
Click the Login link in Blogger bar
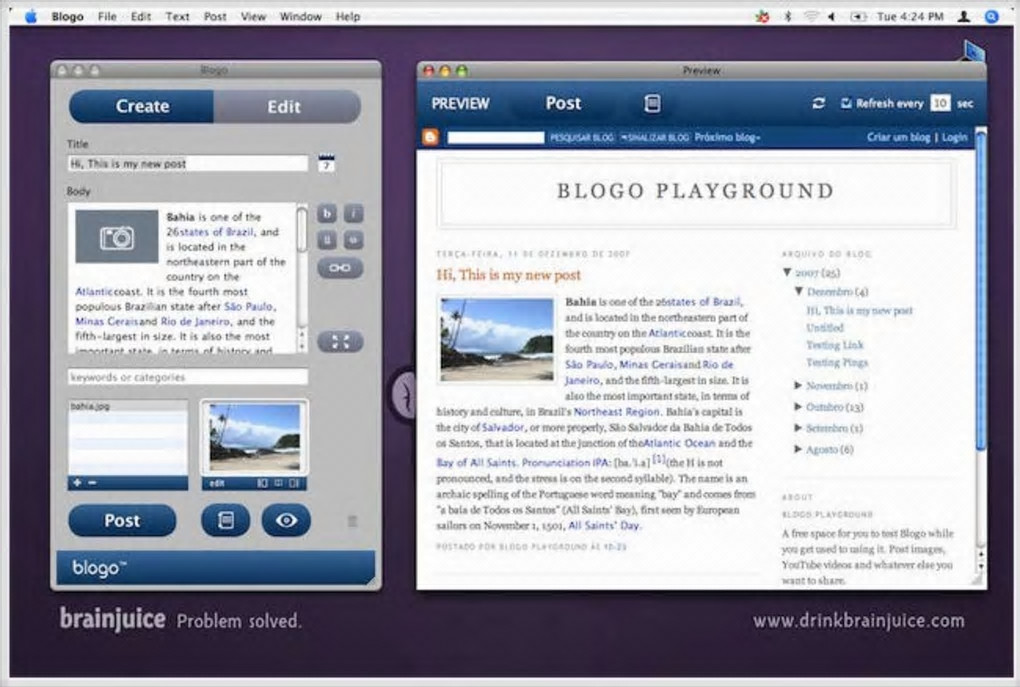(x=954, y=137)
